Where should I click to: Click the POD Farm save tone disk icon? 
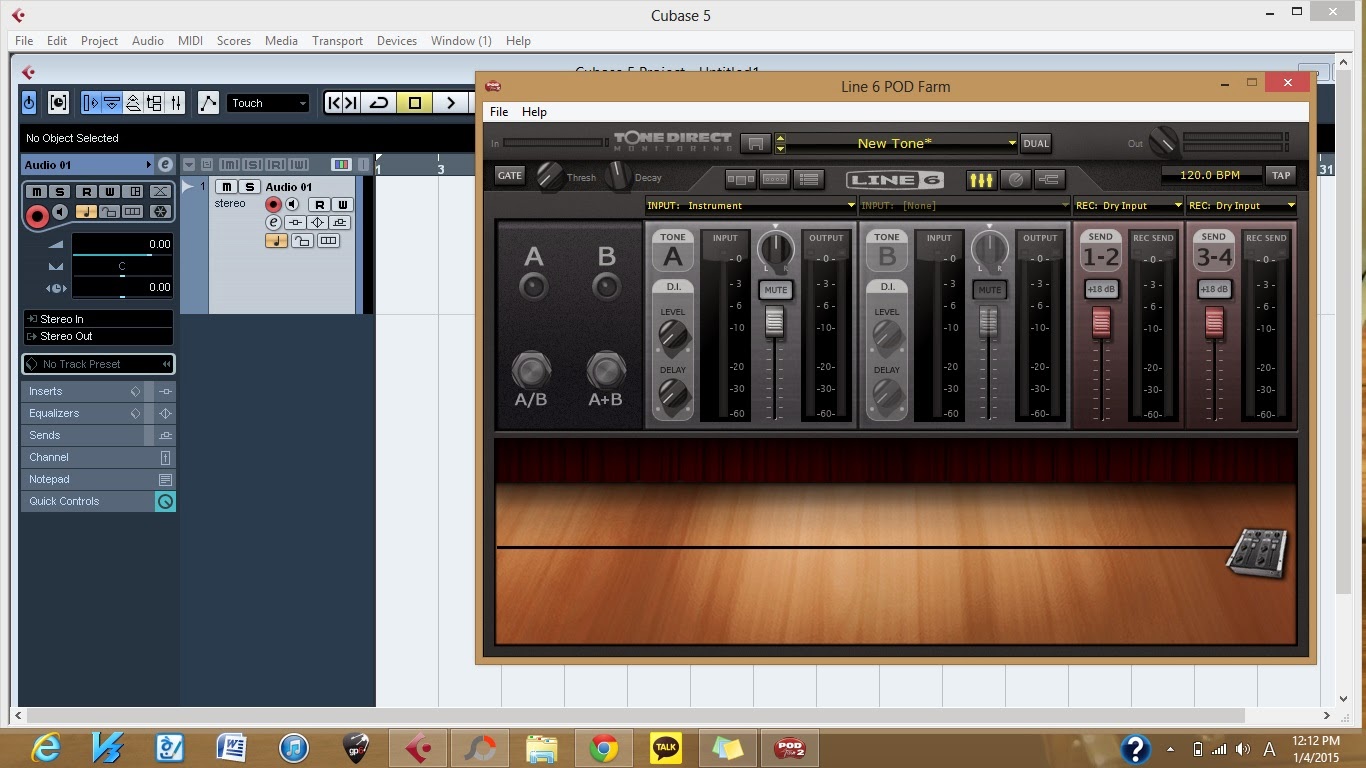pyautogui.click(x=756, y=143)
